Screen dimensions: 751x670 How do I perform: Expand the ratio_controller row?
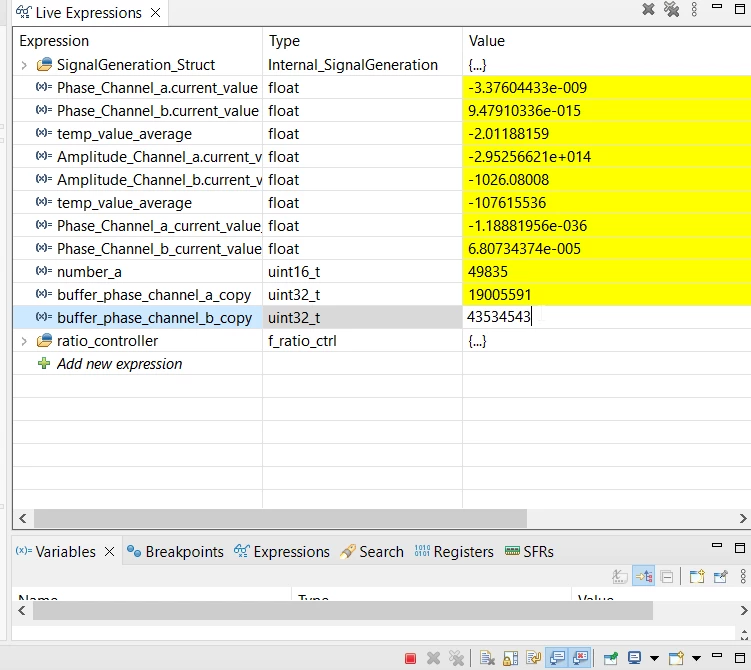tap(23, 341)
